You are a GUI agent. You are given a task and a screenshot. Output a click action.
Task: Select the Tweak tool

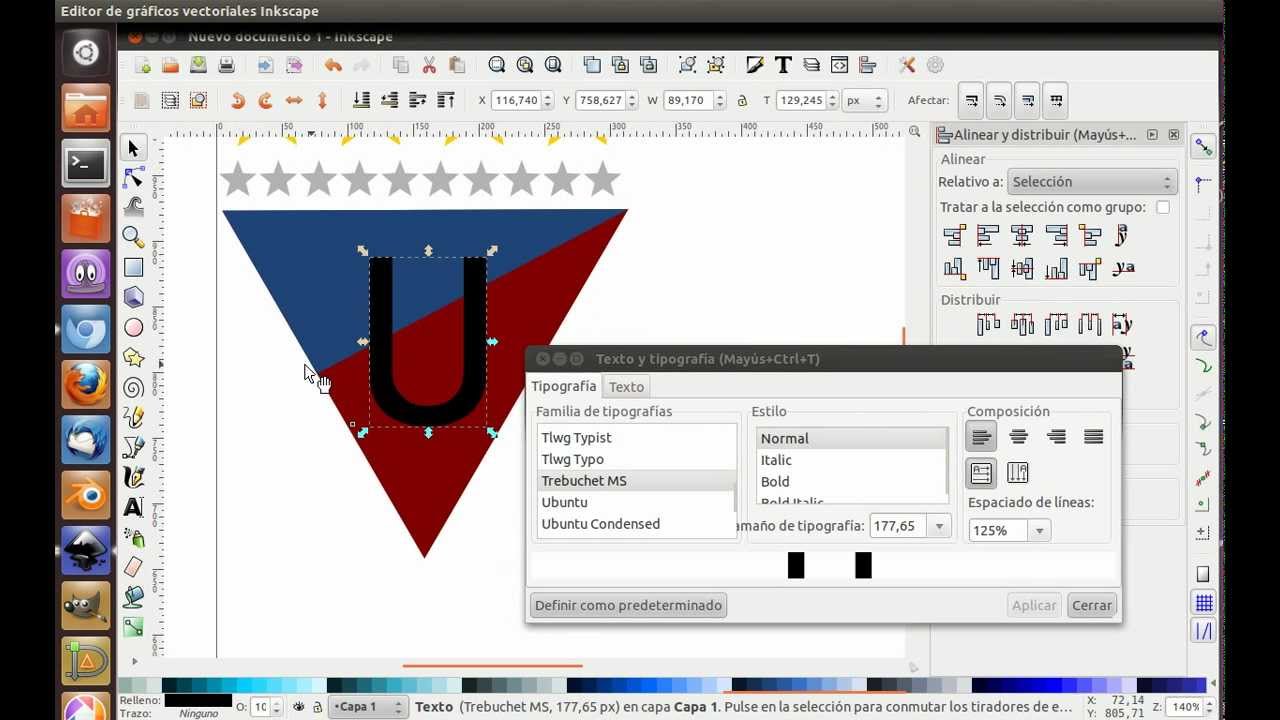(x=133, y=207)
